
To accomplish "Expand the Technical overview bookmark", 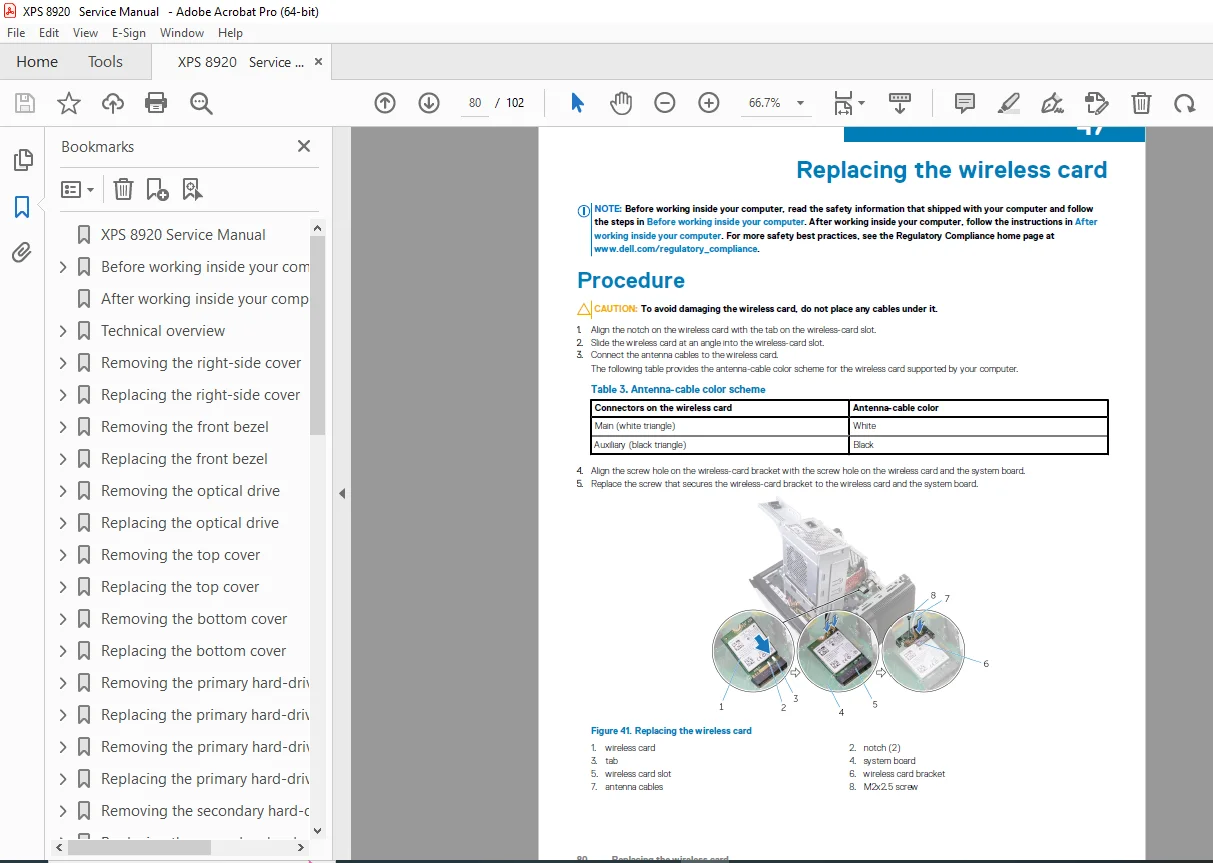I will (x=63, y=331).
